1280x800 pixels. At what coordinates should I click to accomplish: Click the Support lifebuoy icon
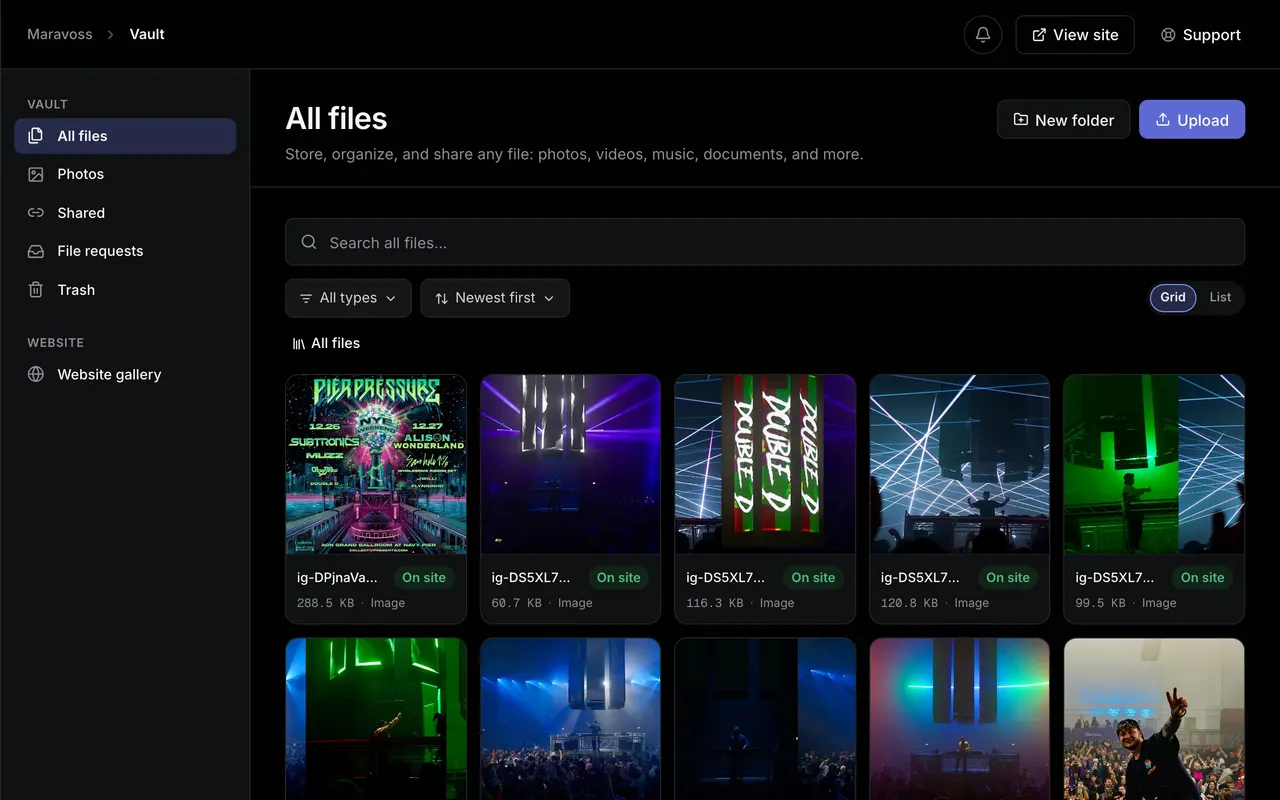[1168, 35]
